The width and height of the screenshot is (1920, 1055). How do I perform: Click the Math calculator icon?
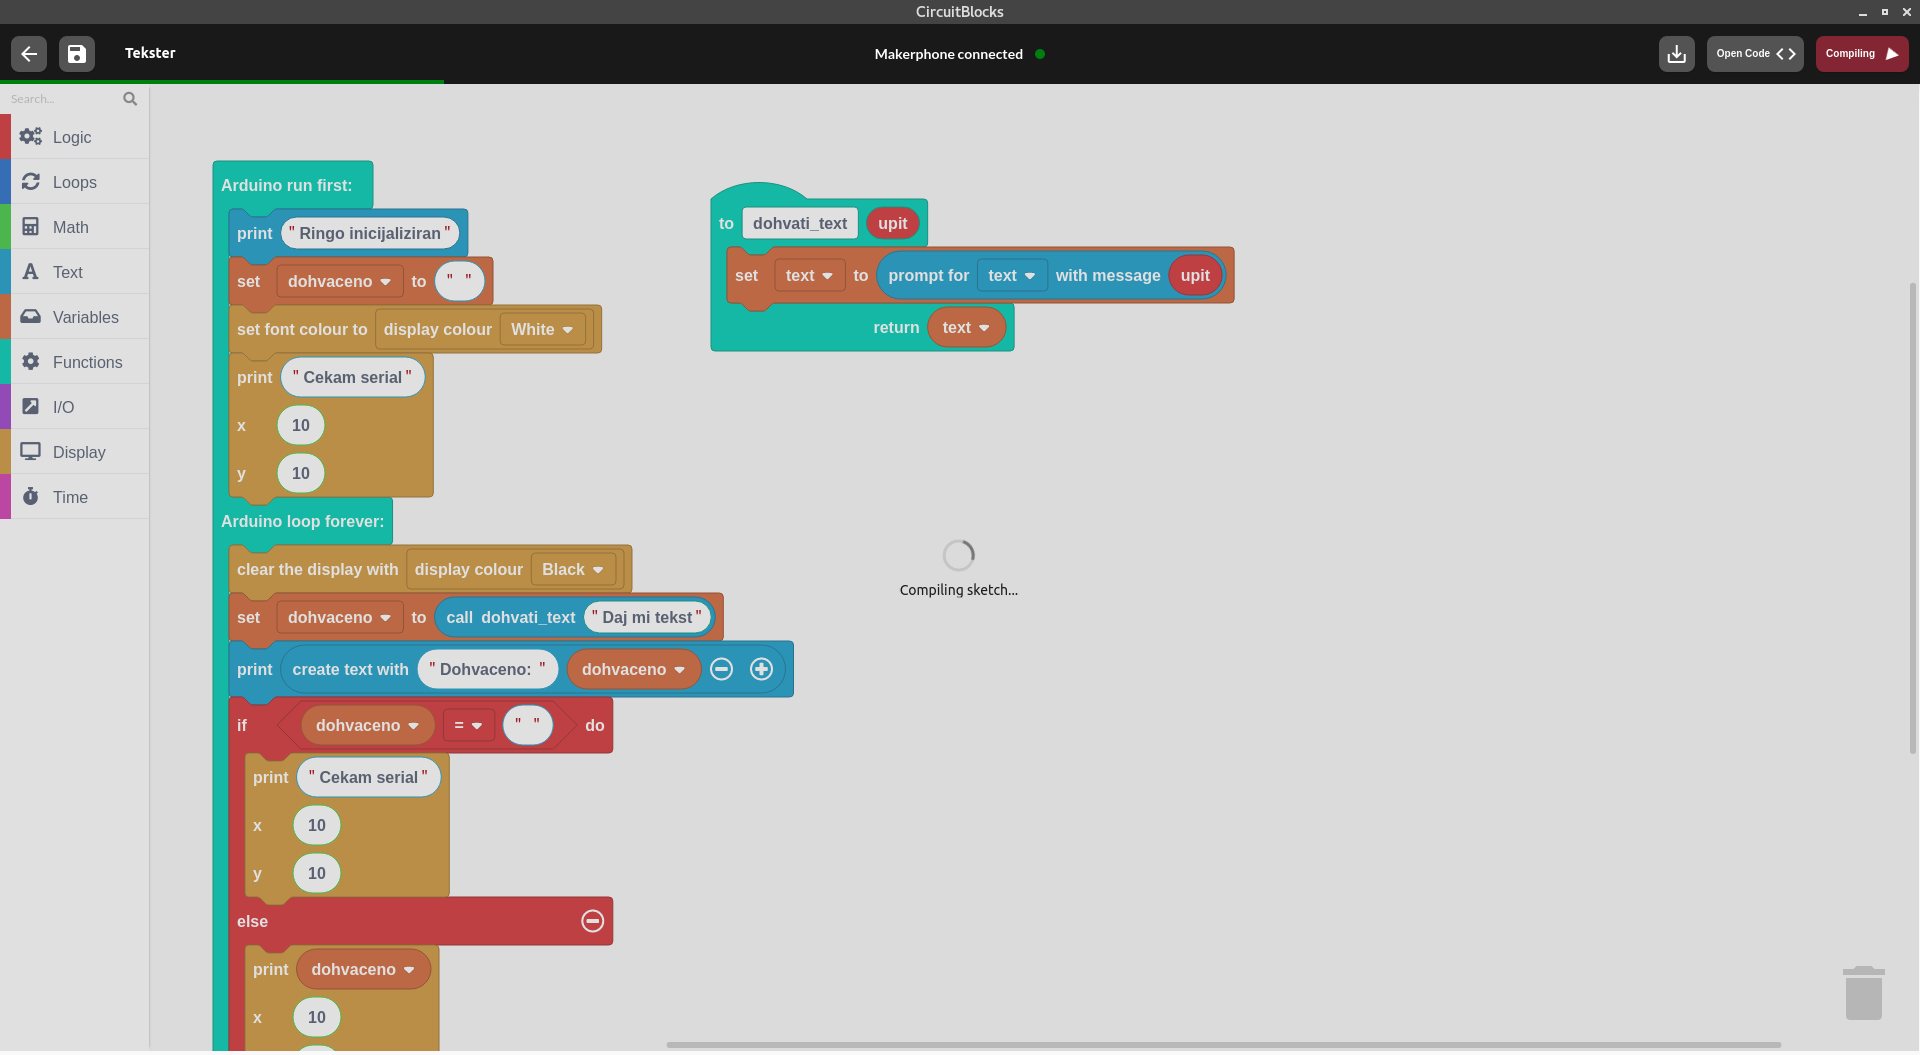[x=31, y=226]
